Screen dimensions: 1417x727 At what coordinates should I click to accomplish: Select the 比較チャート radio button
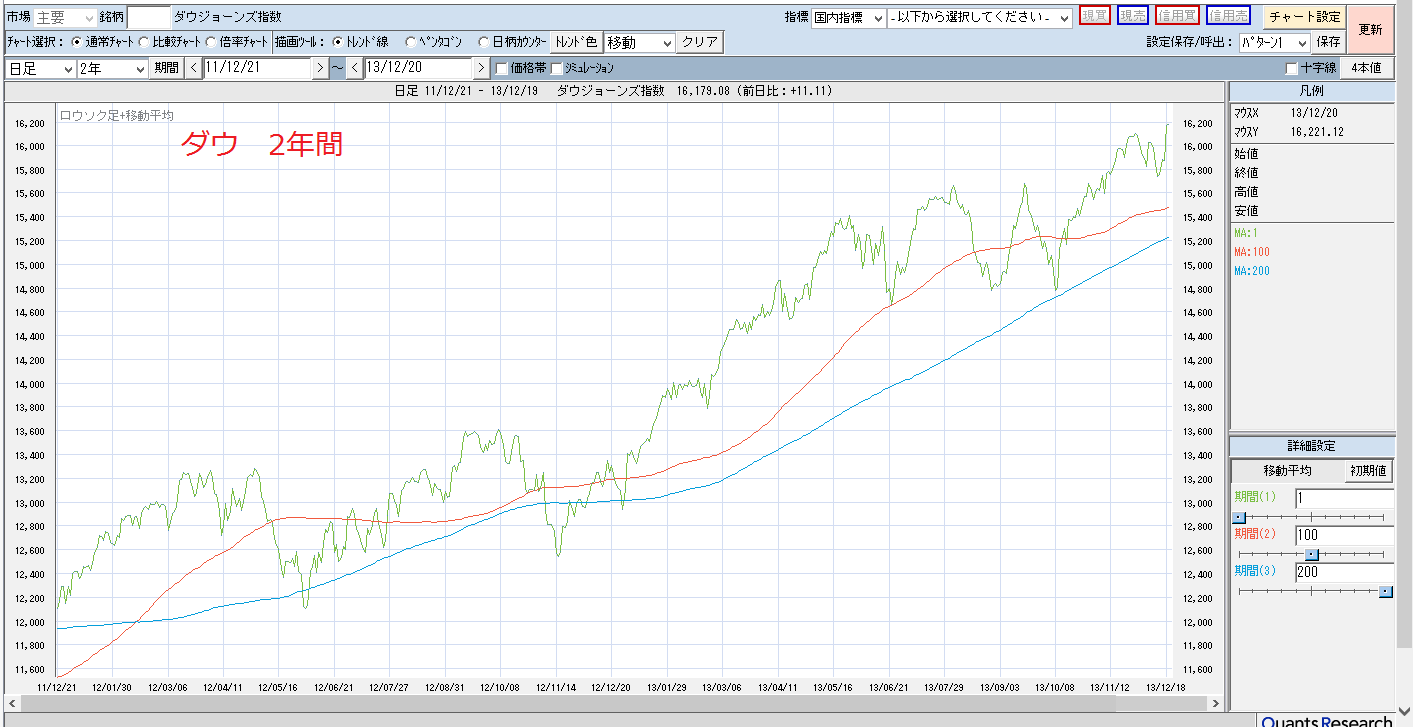[x=144, y=43]
